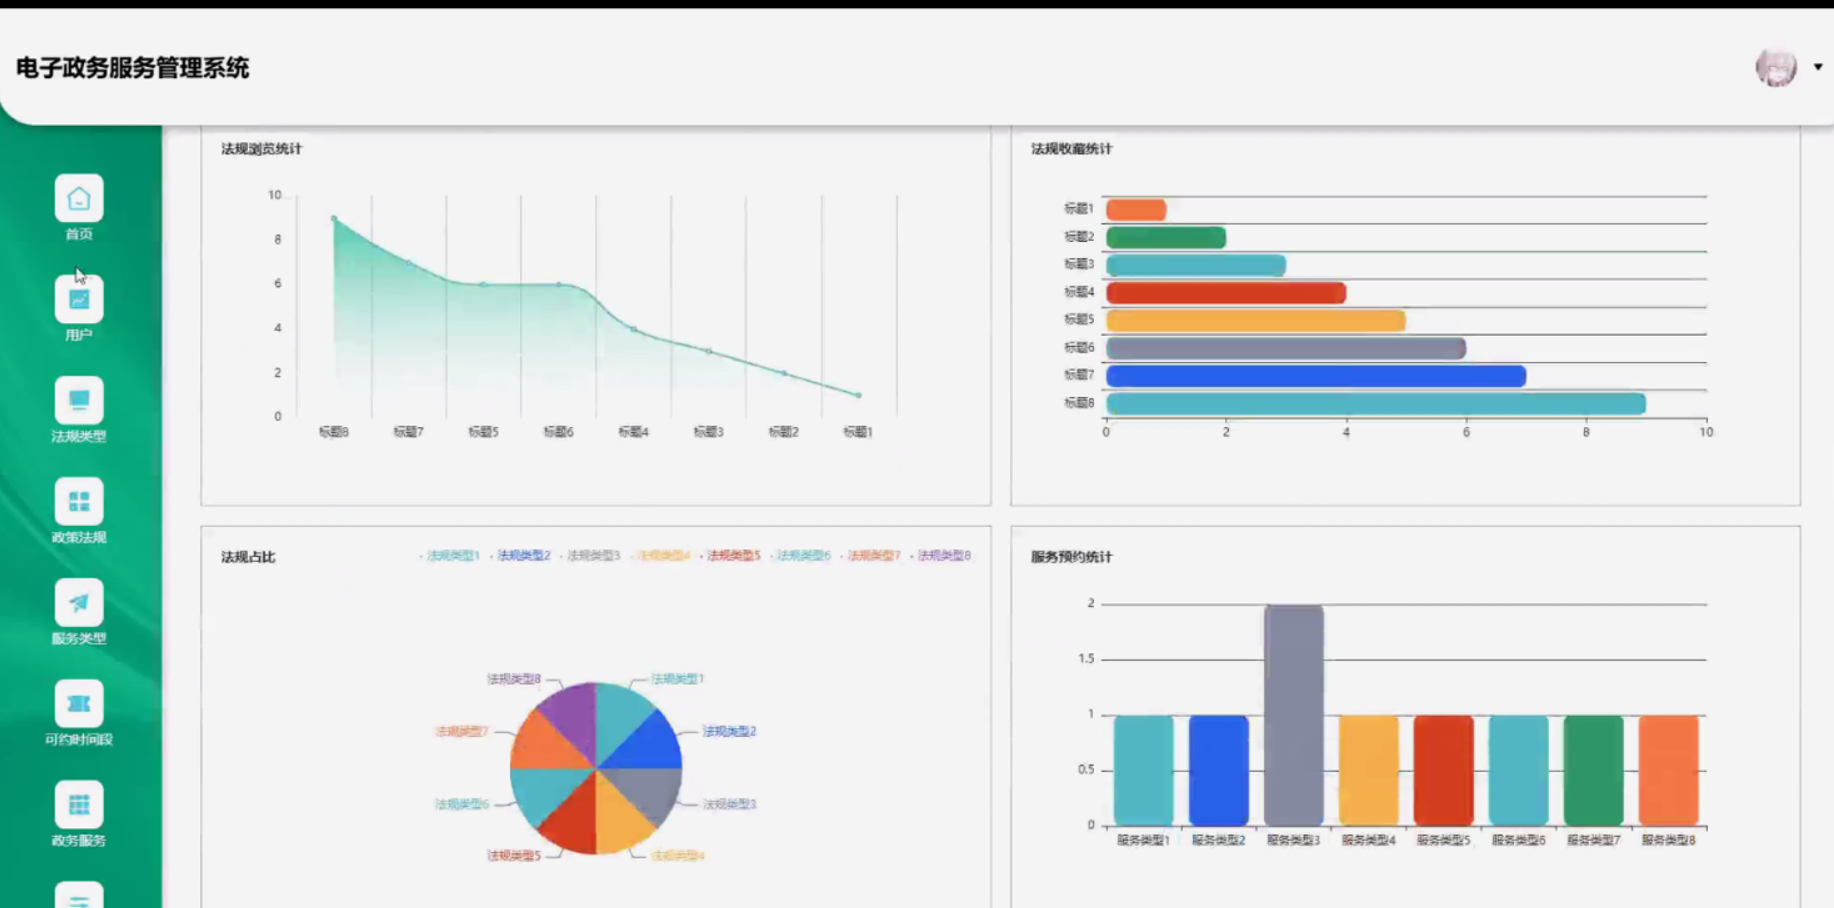The image size is (1834, 908).
Task: Toggle the 法规类型8 legend entry
Action: [x=941, y=556]
